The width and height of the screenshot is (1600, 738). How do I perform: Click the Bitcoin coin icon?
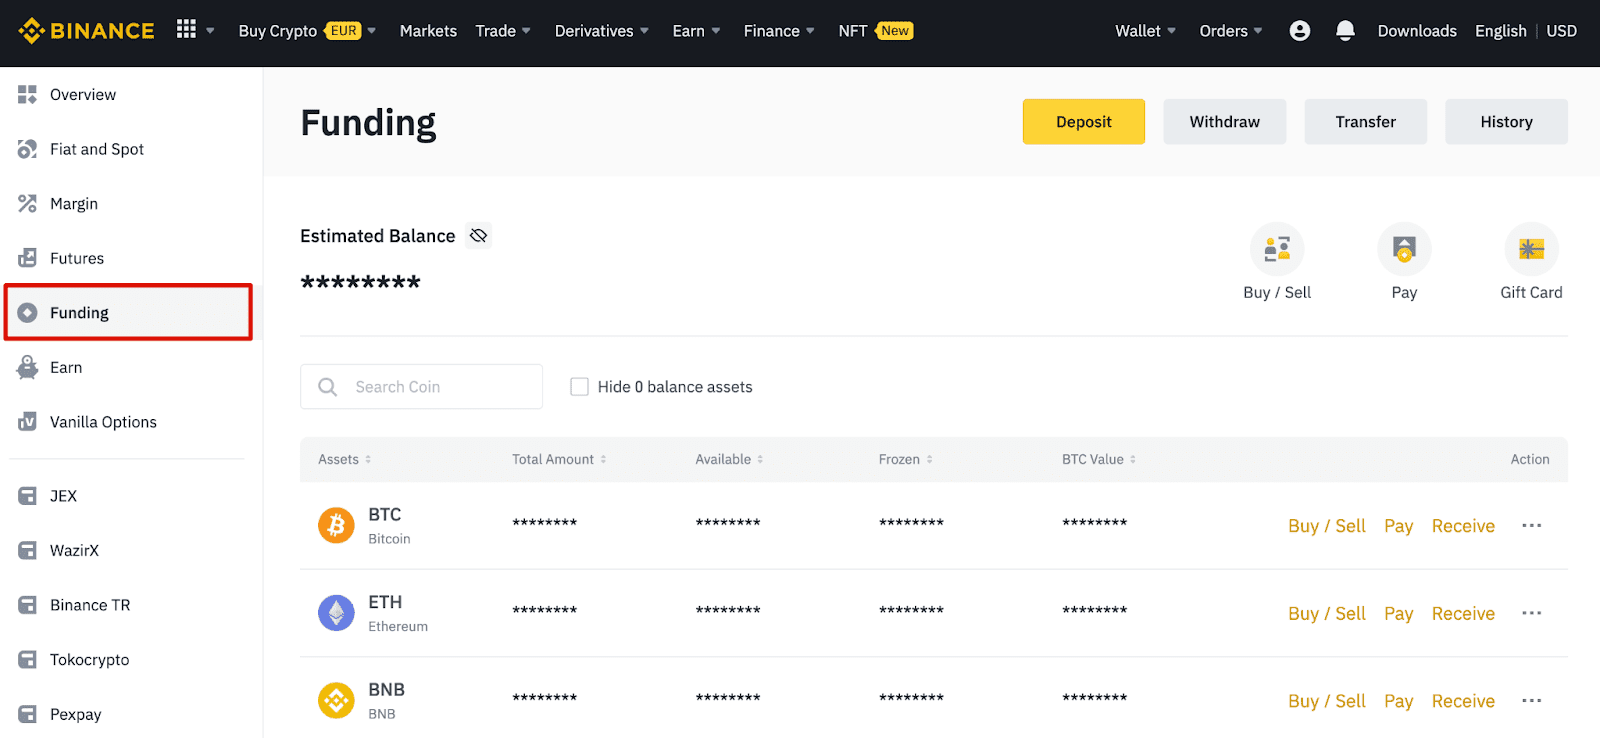336,525
